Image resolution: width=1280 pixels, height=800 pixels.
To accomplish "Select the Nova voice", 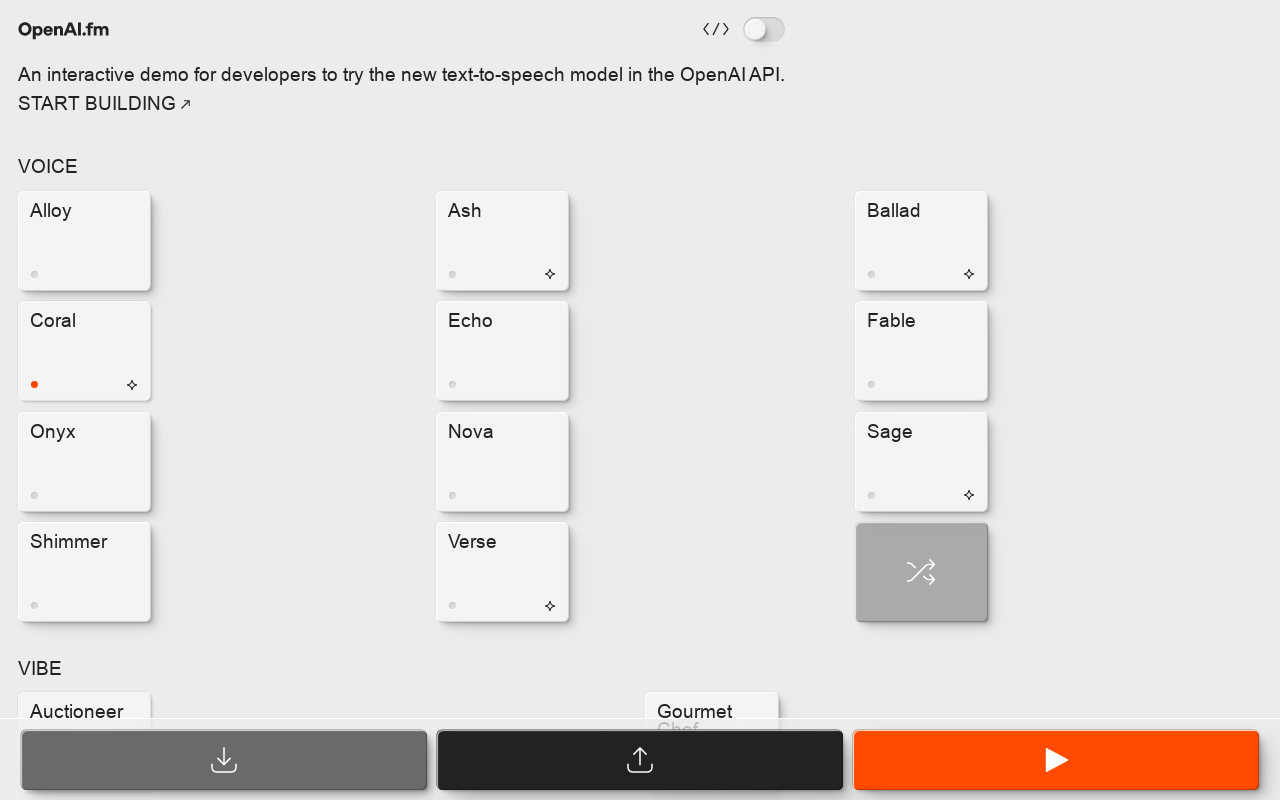I will point(502,462).
